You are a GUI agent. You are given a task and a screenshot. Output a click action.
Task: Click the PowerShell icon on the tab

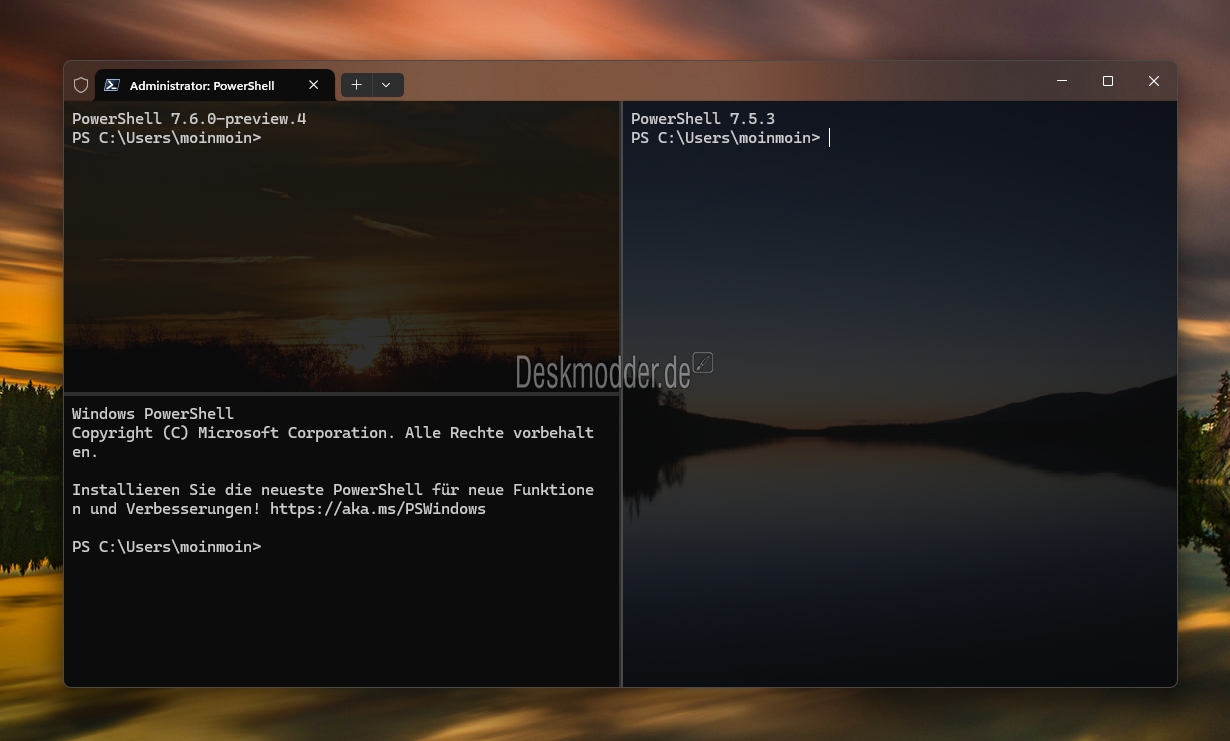pos(112,85)
